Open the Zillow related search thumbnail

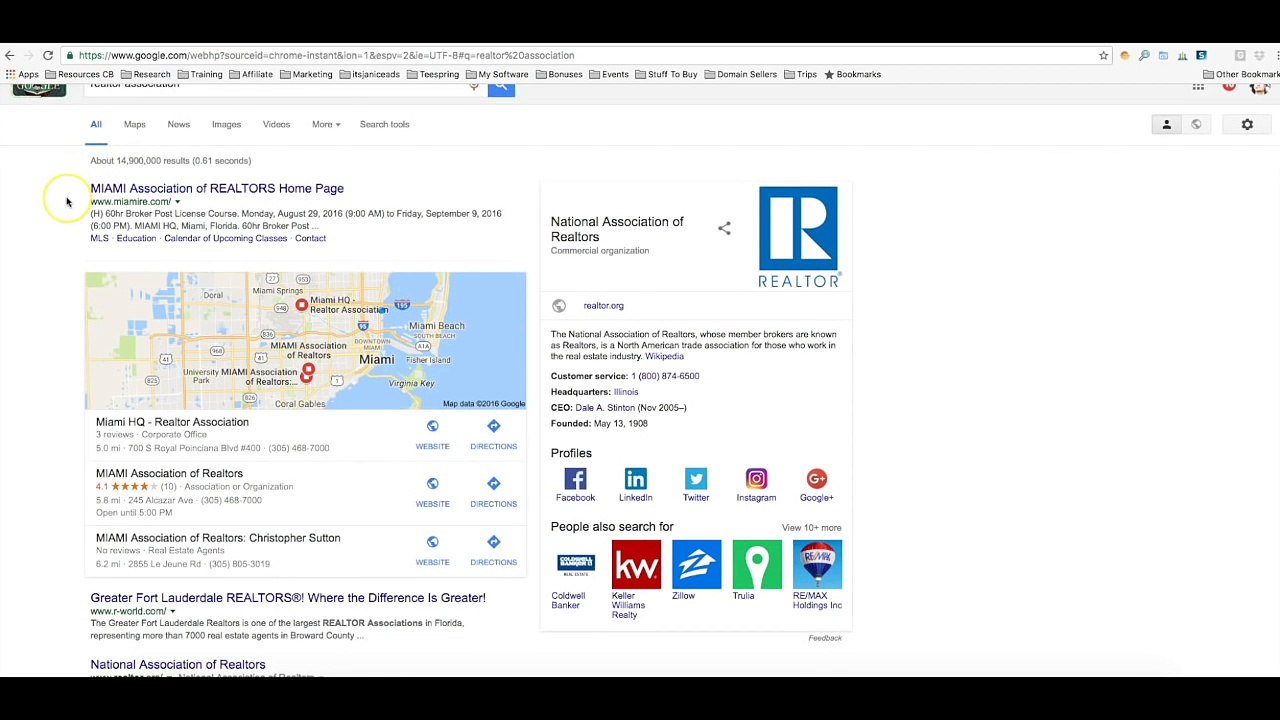coord(696,565)
